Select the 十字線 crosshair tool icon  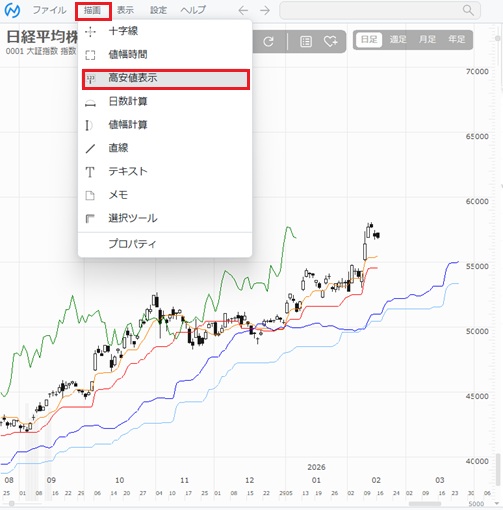pyautogui.click(x=90, y=32)
